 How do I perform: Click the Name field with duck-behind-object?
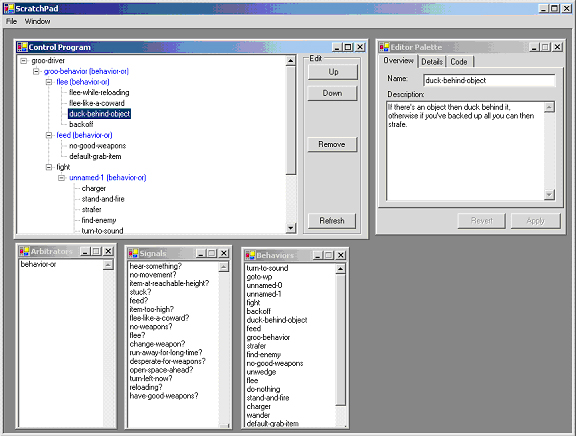tap(489, 80)
